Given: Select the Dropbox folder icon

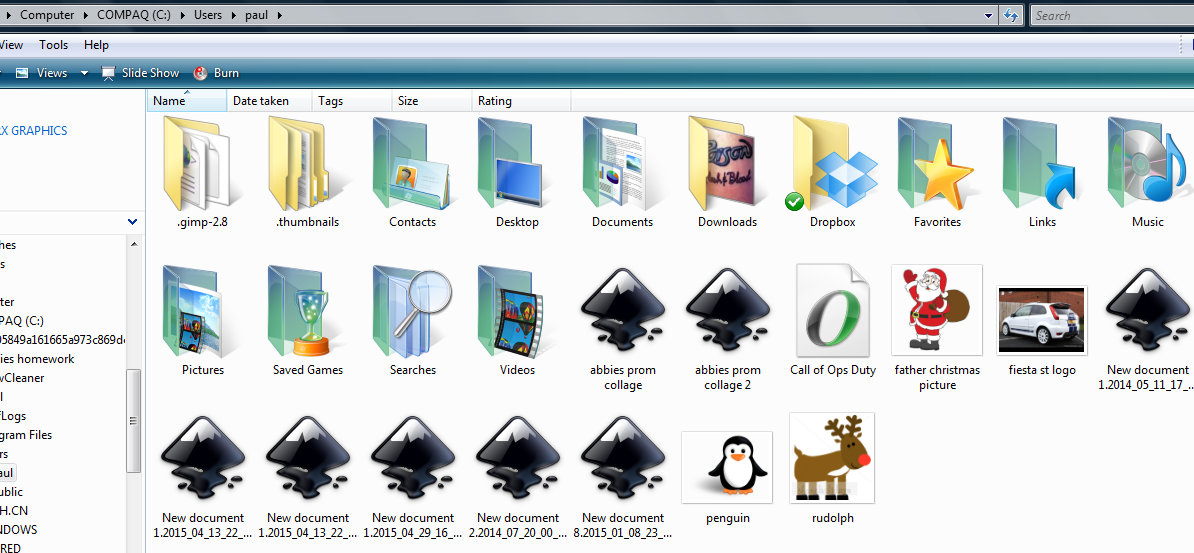Looking at the screenshot, I should (832, 164).
